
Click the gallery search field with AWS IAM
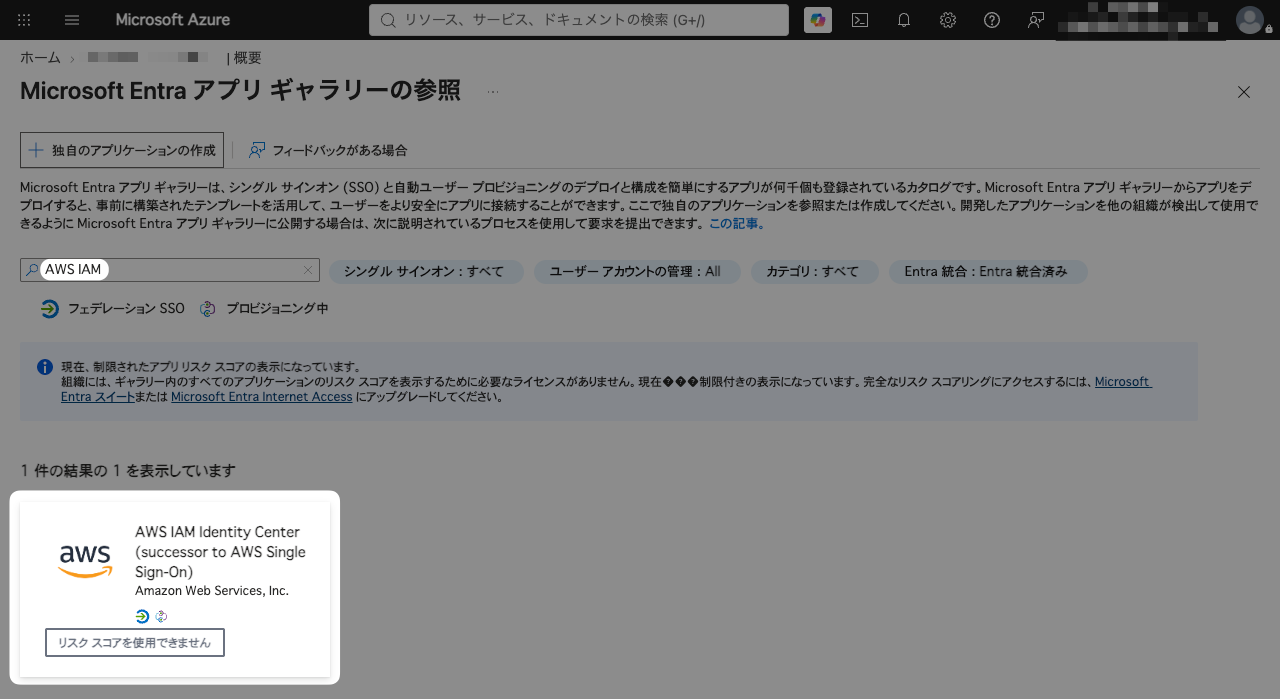click(x=170, y=270)
